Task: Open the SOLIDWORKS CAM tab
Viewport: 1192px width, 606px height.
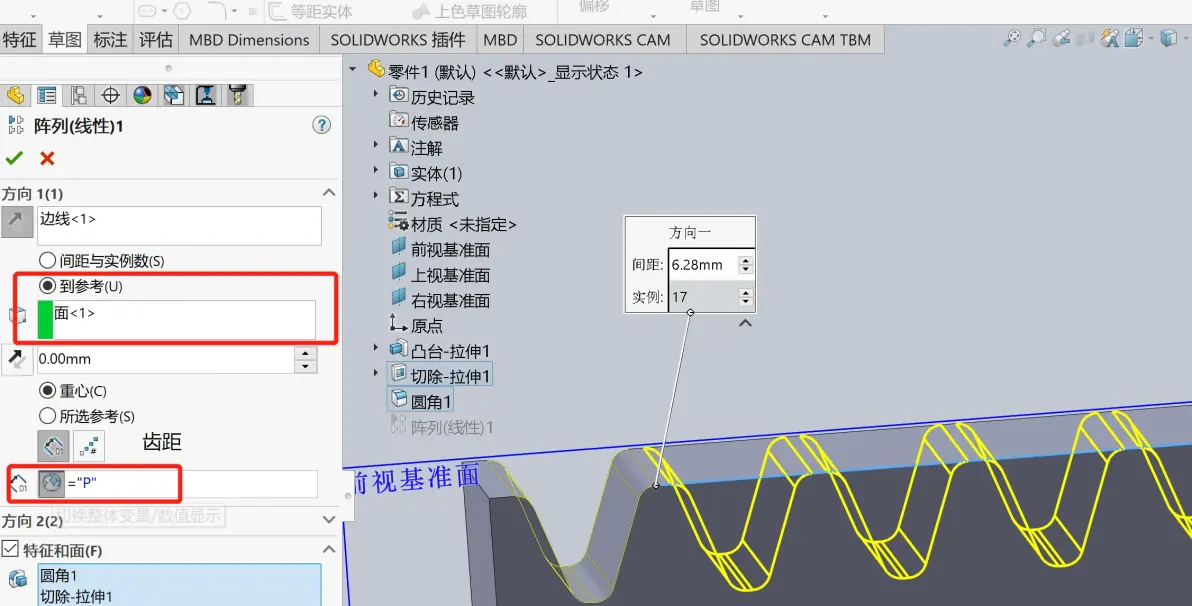Action: click(x=603, y=40)
